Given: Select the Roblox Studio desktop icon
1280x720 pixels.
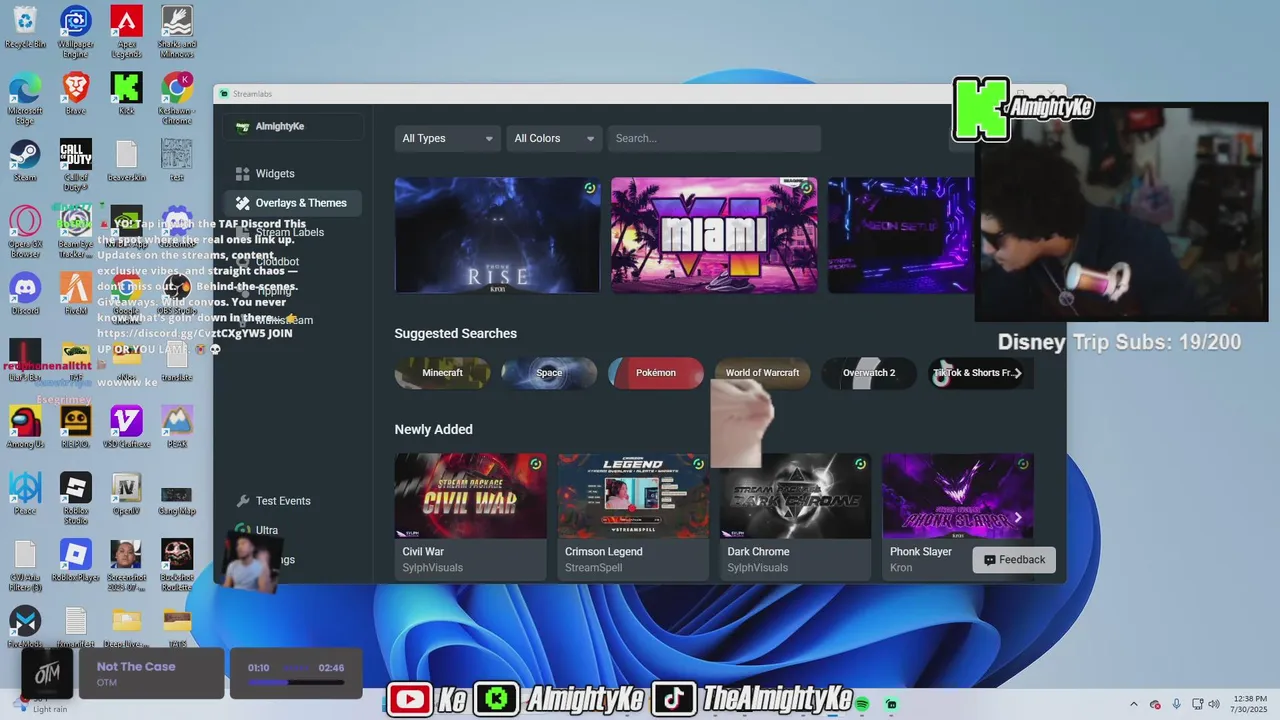Looking at the screenshot, I should pyautogui.click(x=76, y=499).
